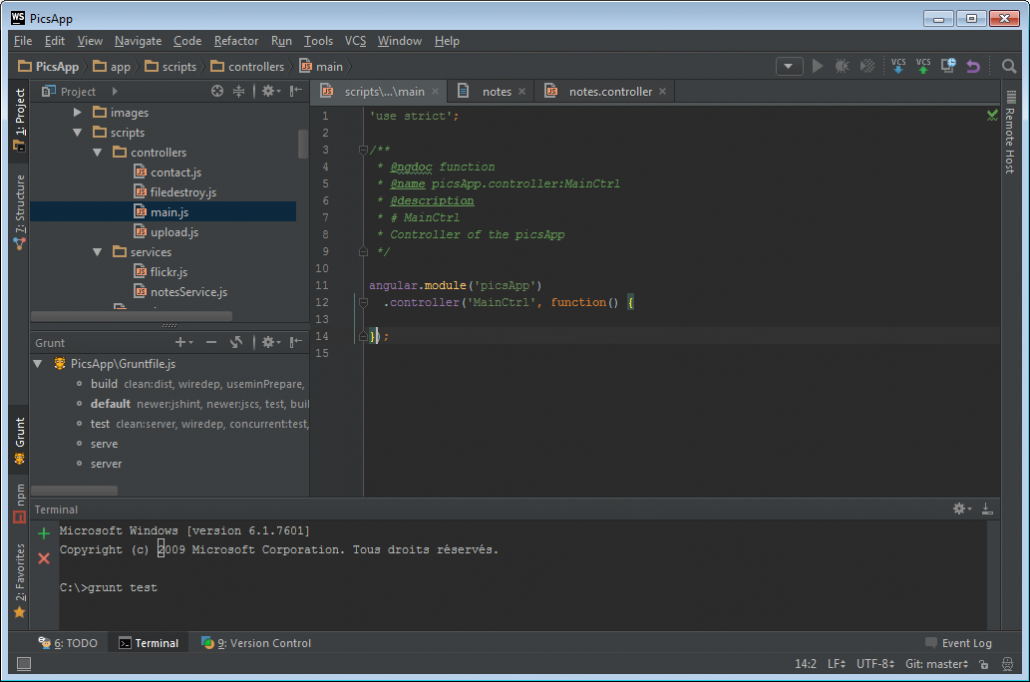Viewport: 1030px width, 682px height.
Task: Open the Refactor menu
Action: click(236, 41)
